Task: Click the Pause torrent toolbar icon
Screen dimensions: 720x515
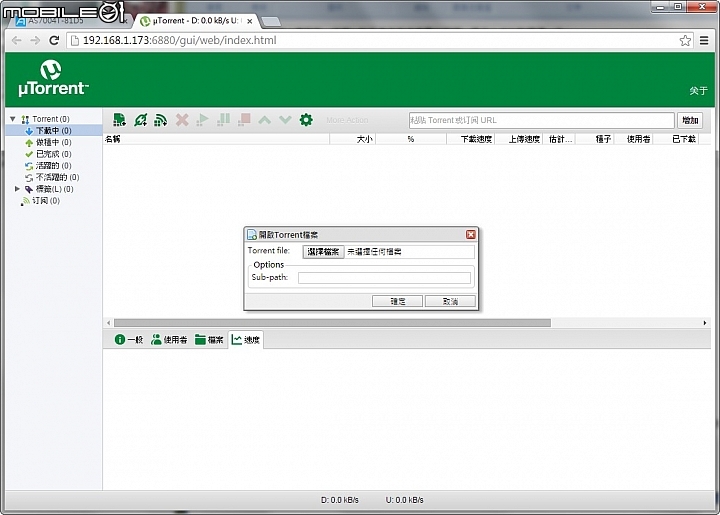Action: (x=223, y=120)
